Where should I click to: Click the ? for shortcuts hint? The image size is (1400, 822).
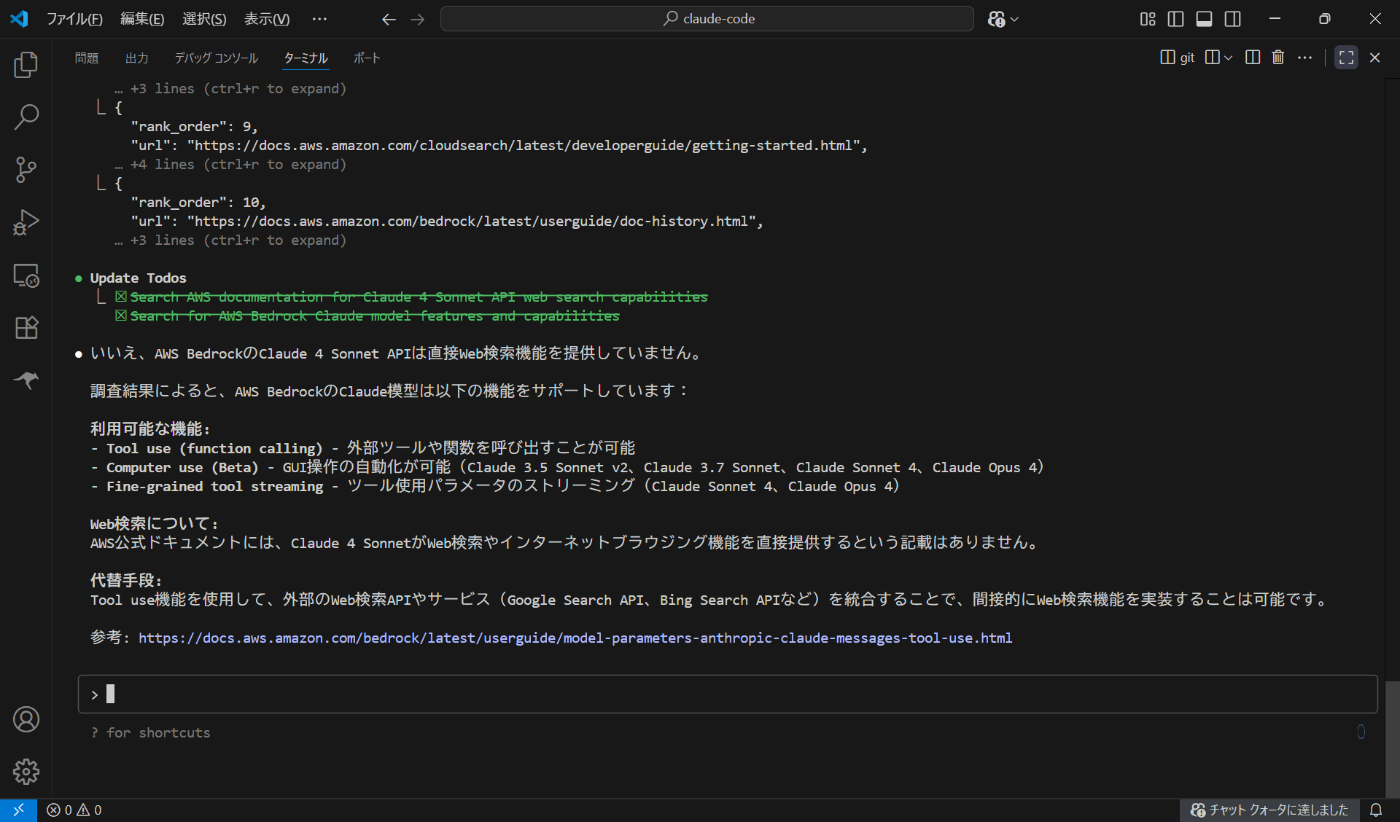pos(150,733)
